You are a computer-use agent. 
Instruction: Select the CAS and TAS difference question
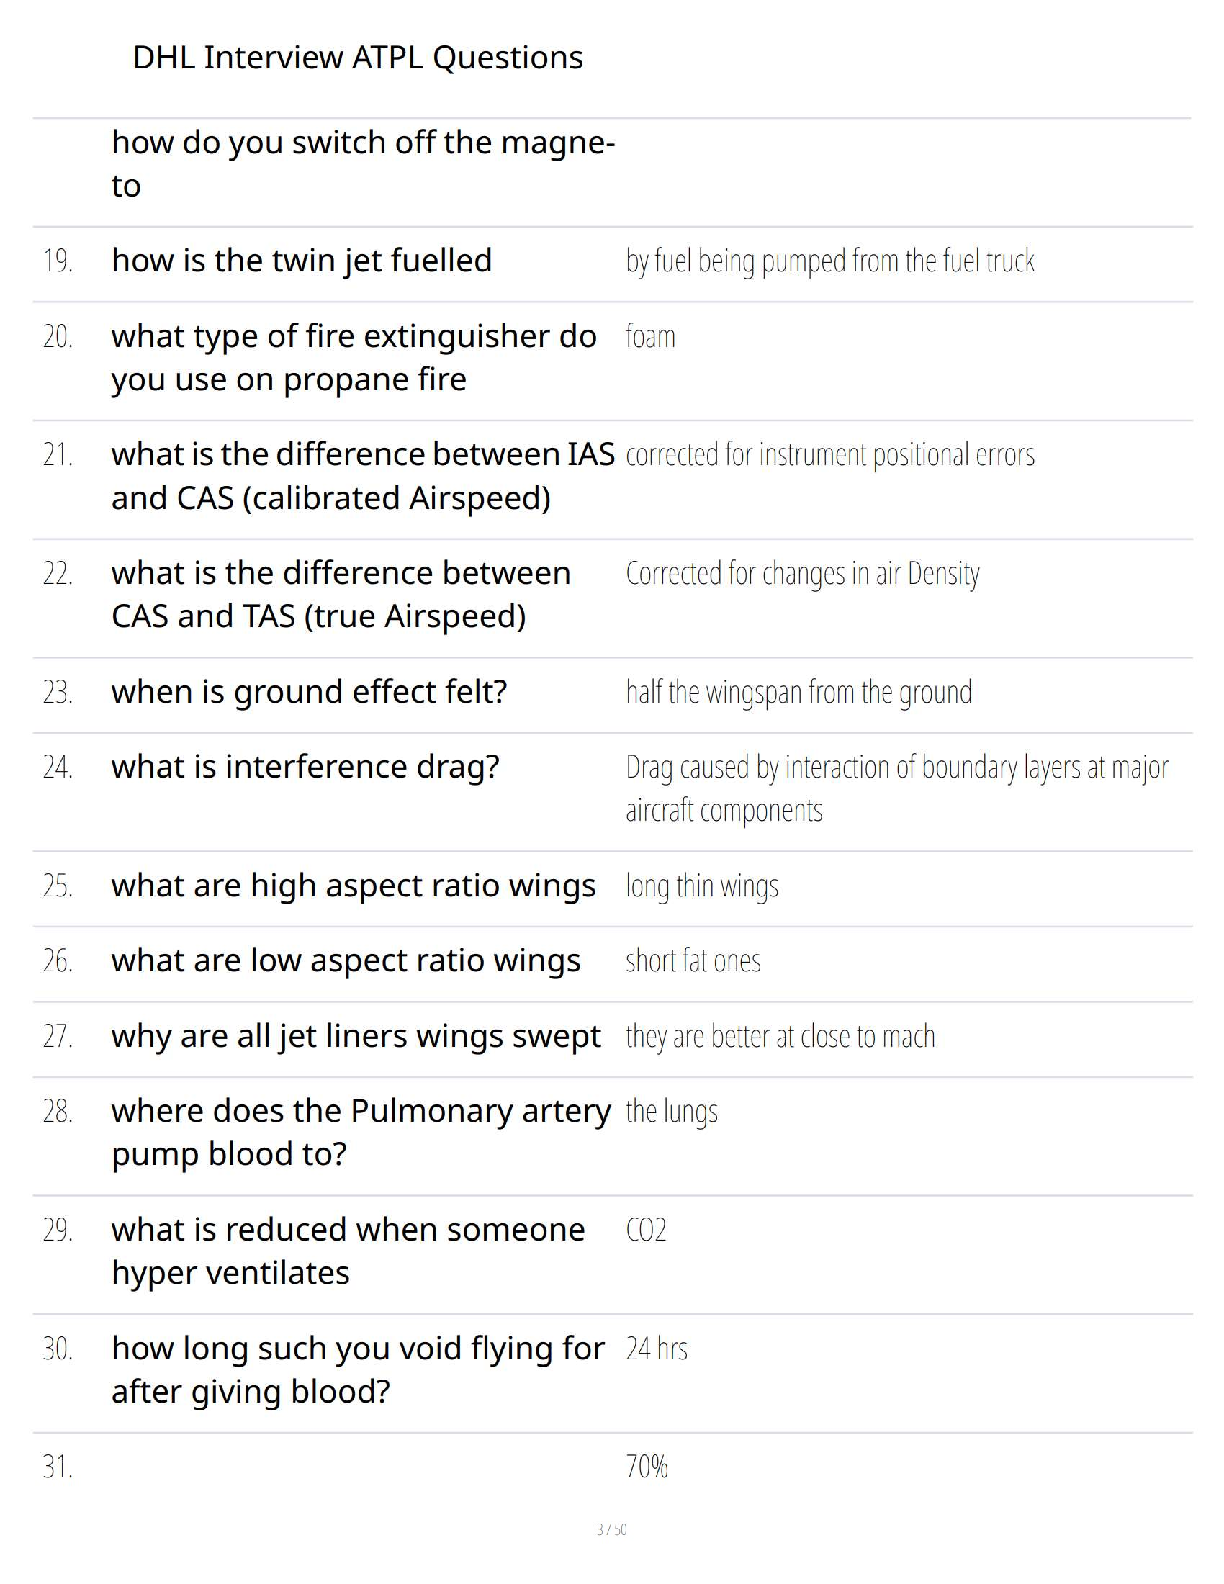pyautogui.click(x=341, y=595)
